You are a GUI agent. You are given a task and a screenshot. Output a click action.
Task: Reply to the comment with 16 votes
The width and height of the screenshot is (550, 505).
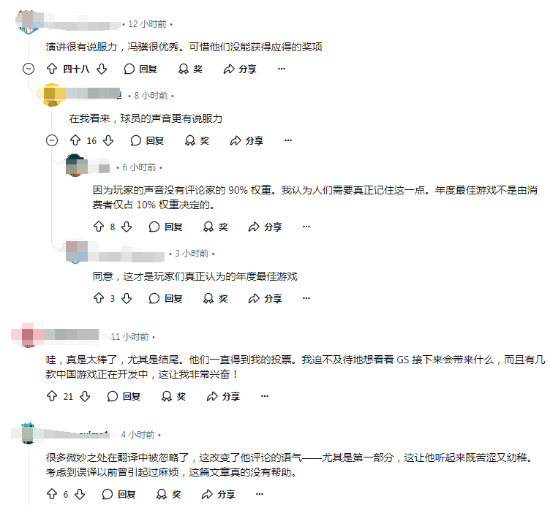click(147, 141)
